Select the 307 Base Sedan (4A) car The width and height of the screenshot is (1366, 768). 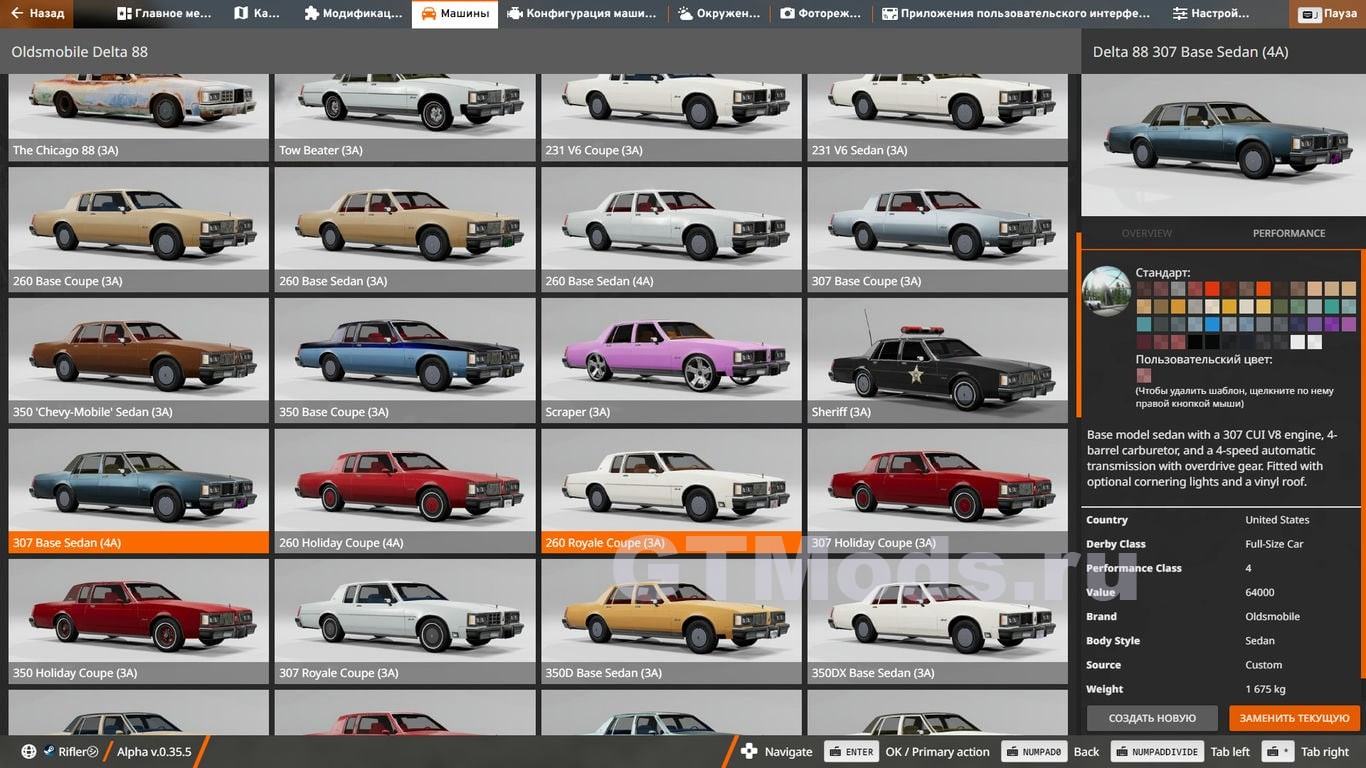139,491
